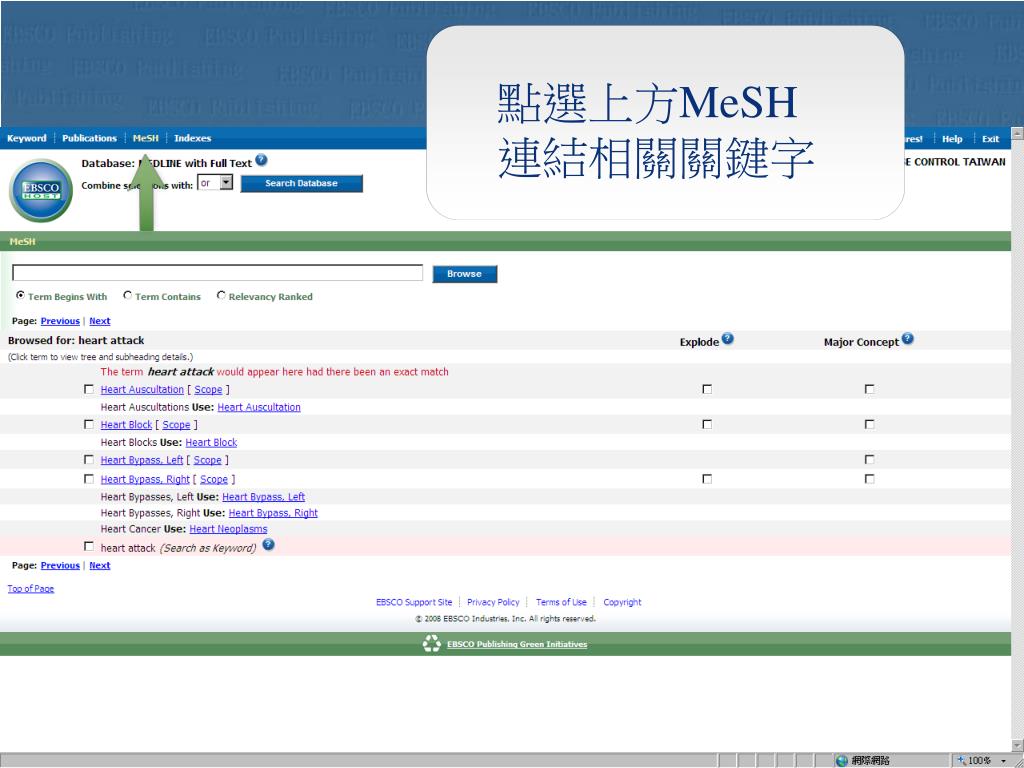Go to Next page at top
This screenshot has height=768, width=1024.
[x=100, y=321]
